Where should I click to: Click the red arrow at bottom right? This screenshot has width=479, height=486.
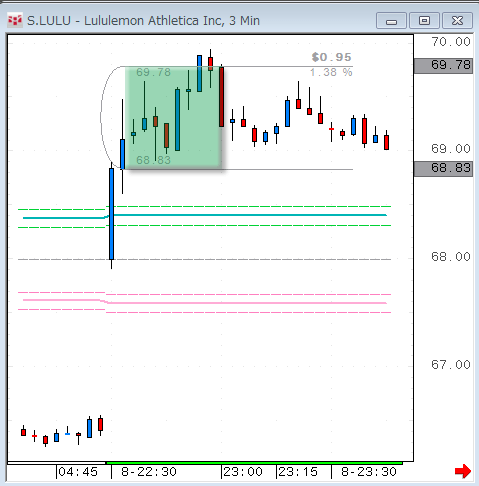point(463,471)
